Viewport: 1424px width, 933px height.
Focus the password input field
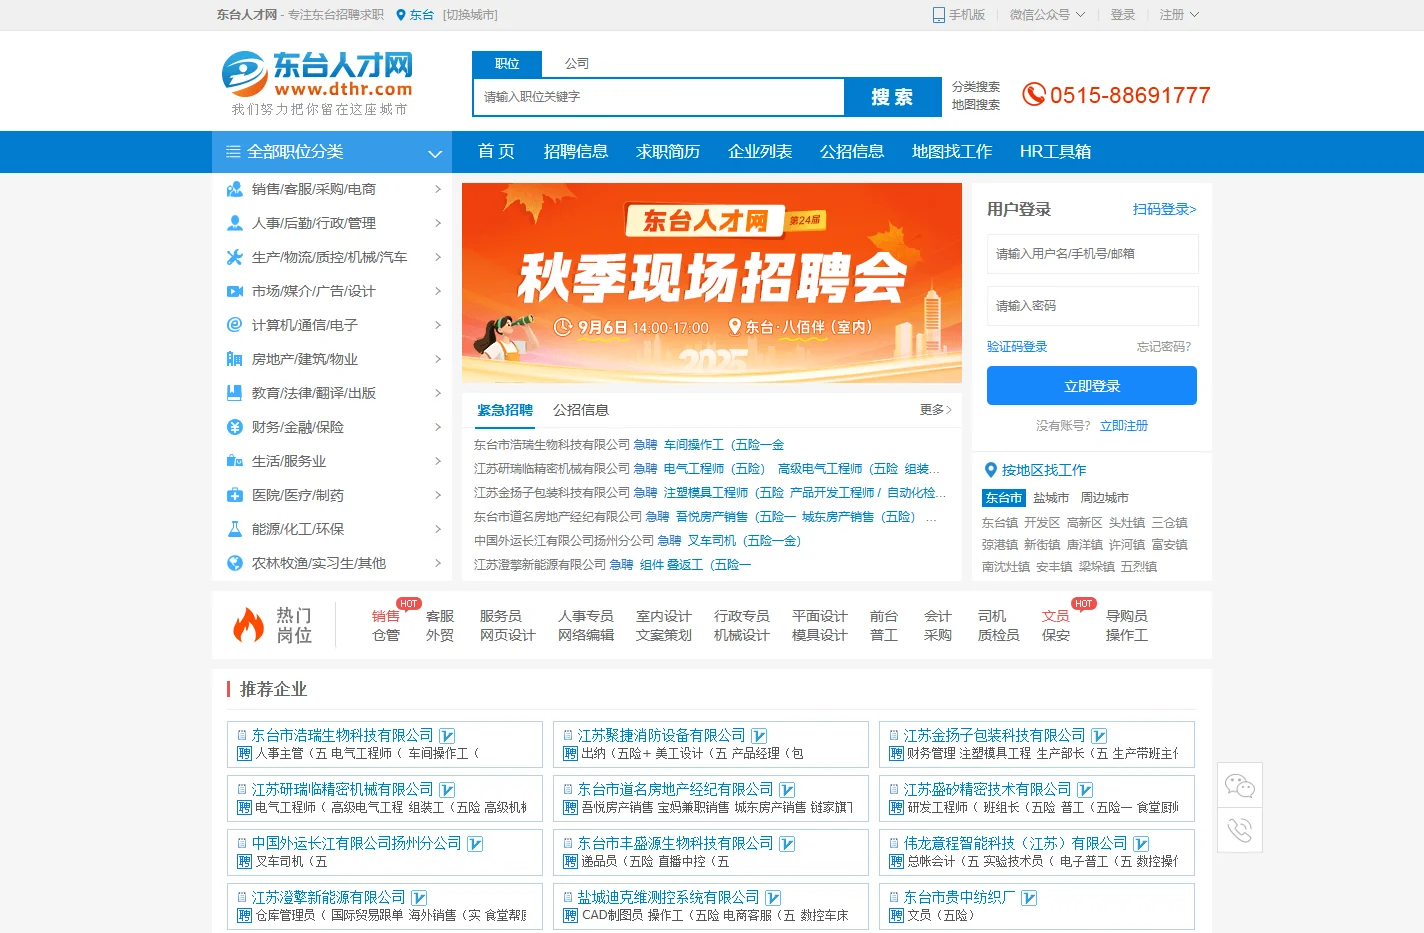tap(1093, 306)
